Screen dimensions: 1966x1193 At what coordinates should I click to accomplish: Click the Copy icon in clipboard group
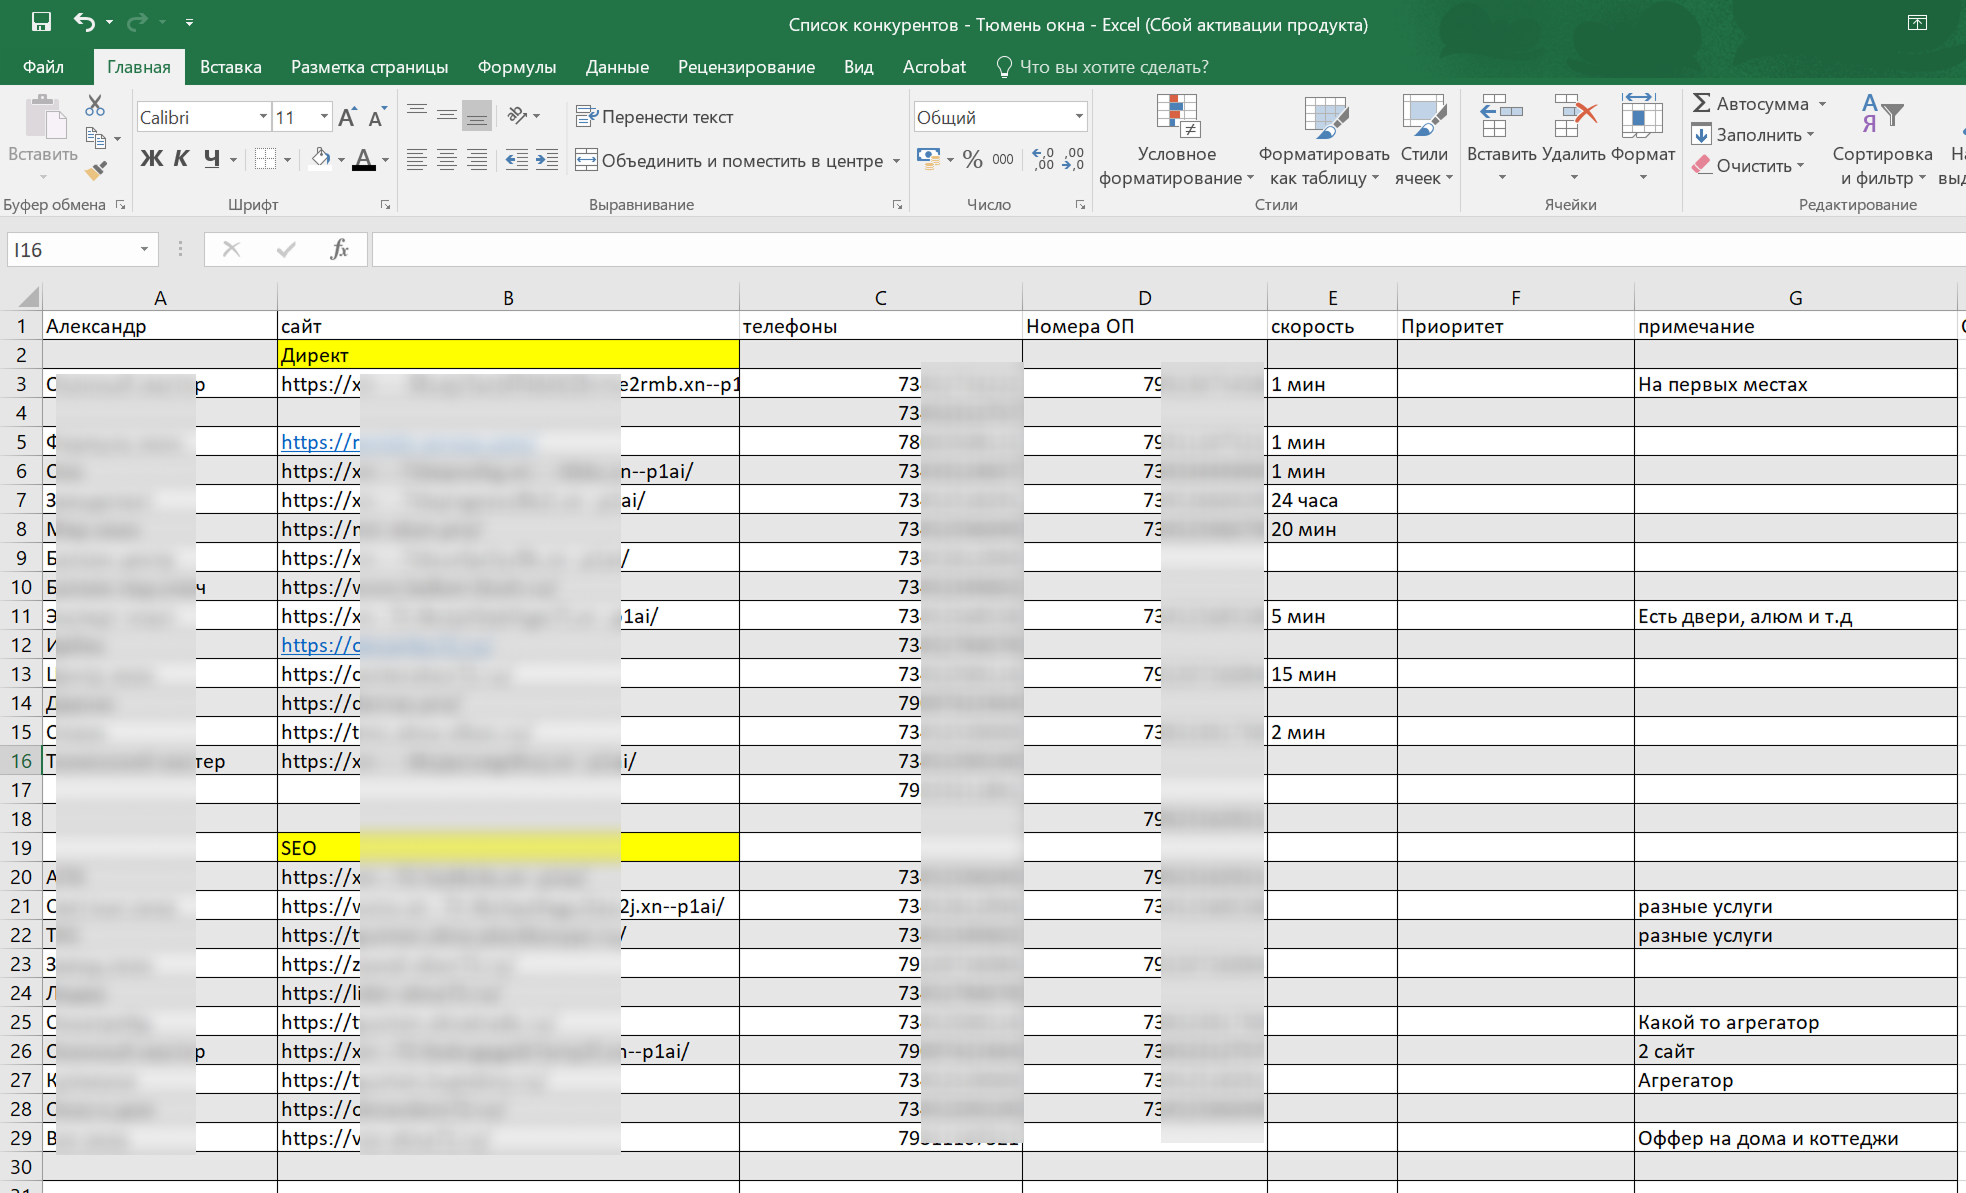click(96, 138)
